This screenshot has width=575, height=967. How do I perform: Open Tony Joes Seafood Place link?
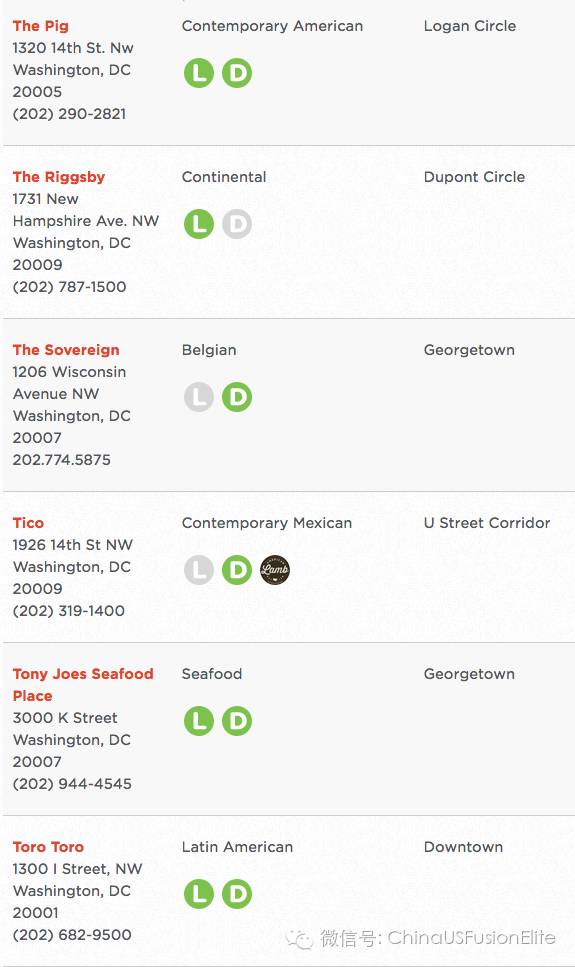click(x=83, y=685)
